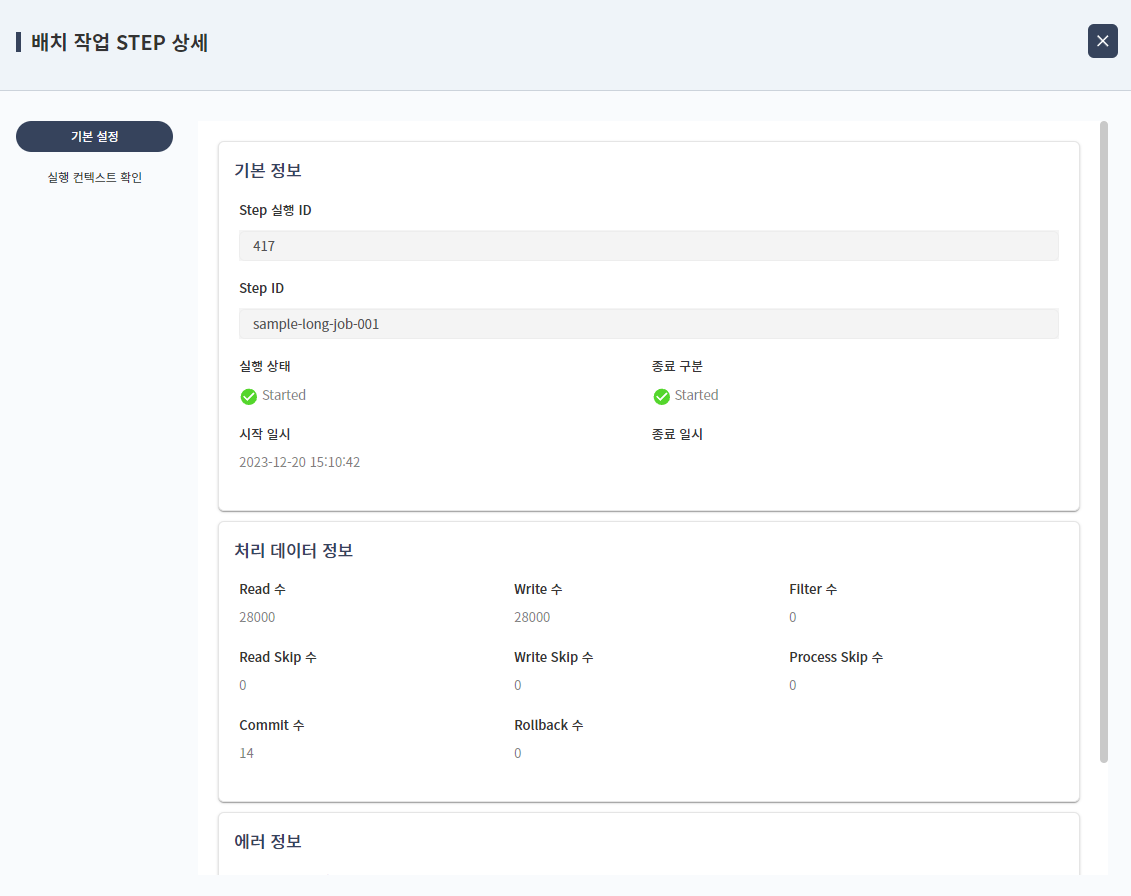Select the 기본 설정 sidebar item
This screenshot has width=1131, height=896.
[94, 136]
